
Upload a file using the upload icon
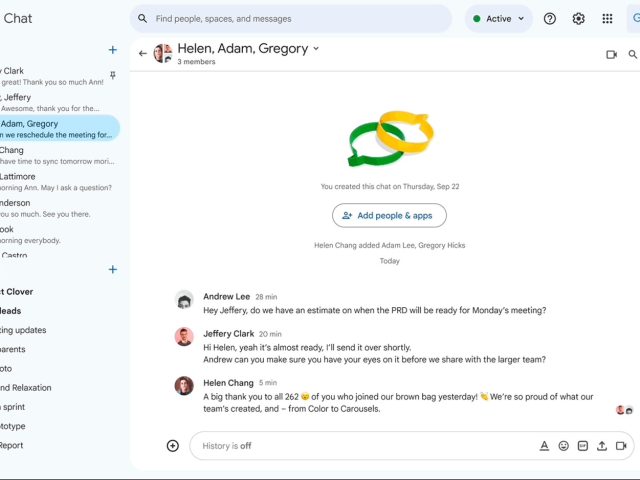602,446
